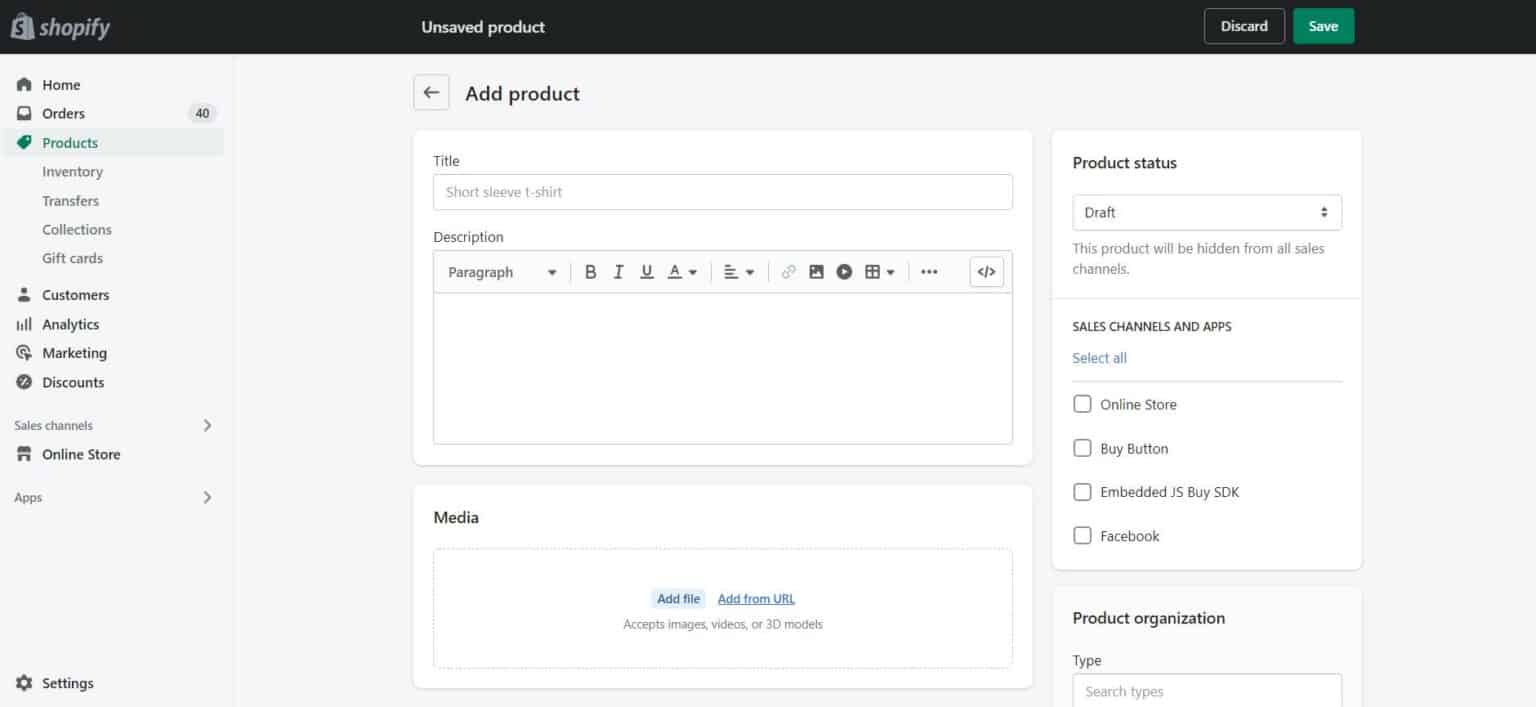Viewport: 1536px width, 707px height.
Task: Navigate to Gift cards in the sidebar
Action: tap(72, 258)
